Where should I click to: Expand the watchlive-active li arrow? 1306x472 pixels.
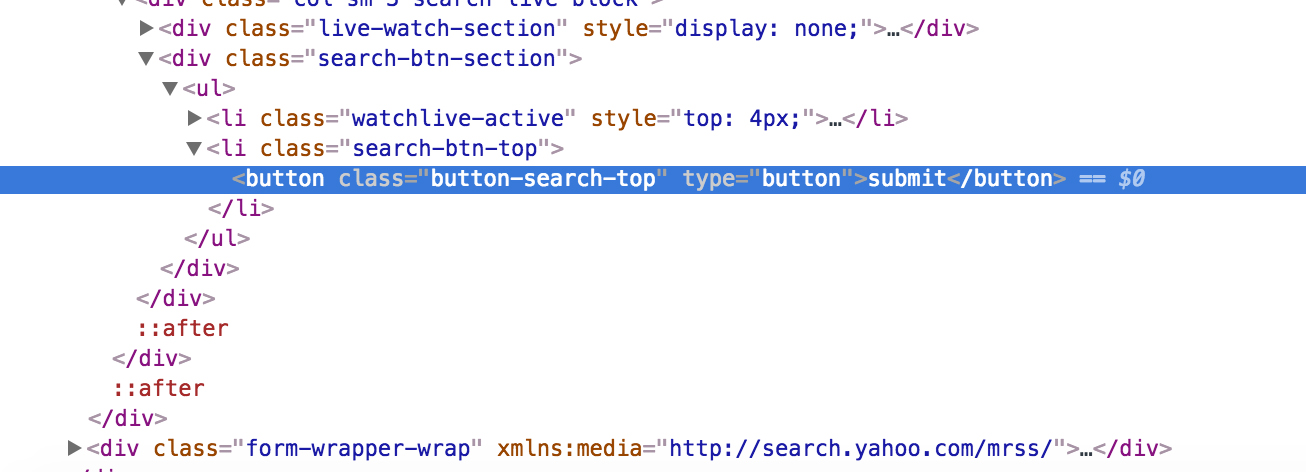[195, 119]
